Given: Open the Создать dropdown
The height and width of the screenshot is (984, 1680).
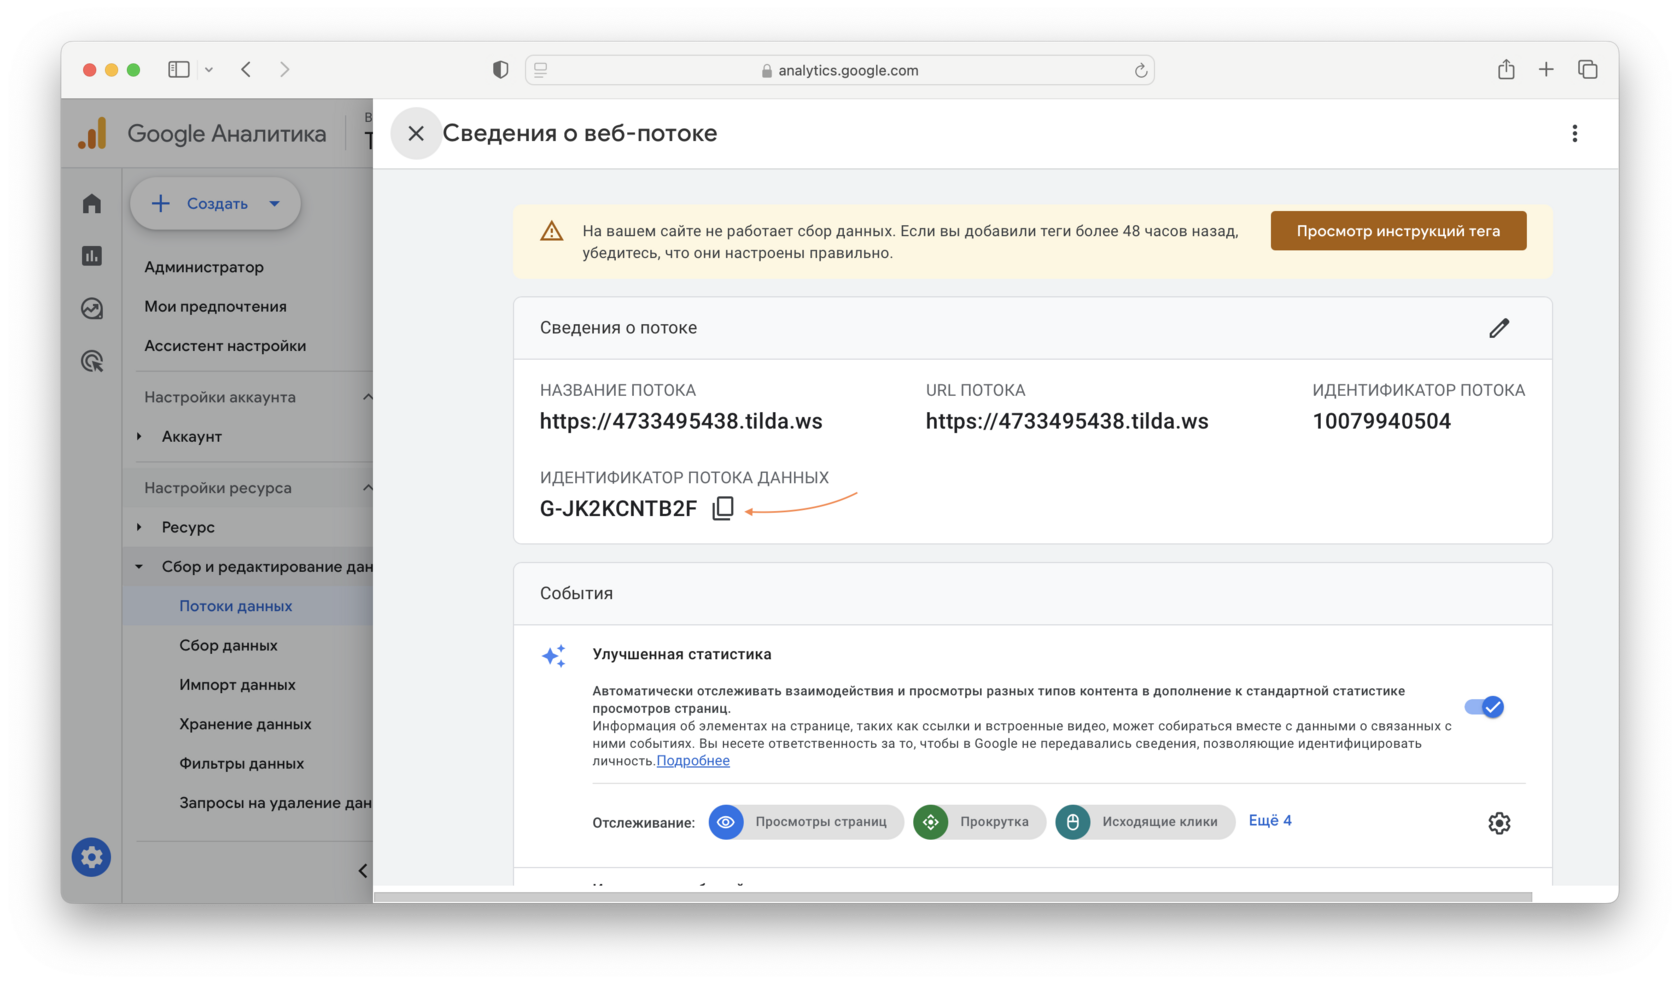Looking at the screenshot, I should [x=215, y=204].
